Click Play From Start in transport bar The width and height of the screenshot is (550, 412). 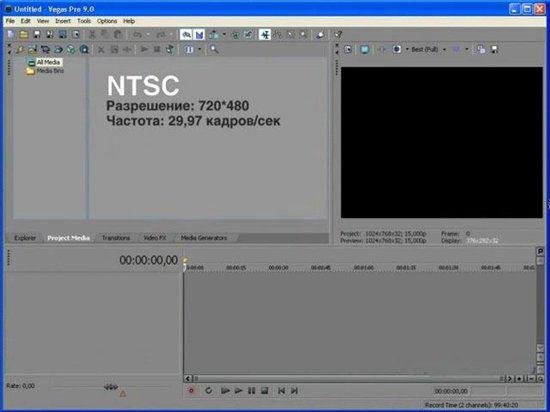coord(225,390)
